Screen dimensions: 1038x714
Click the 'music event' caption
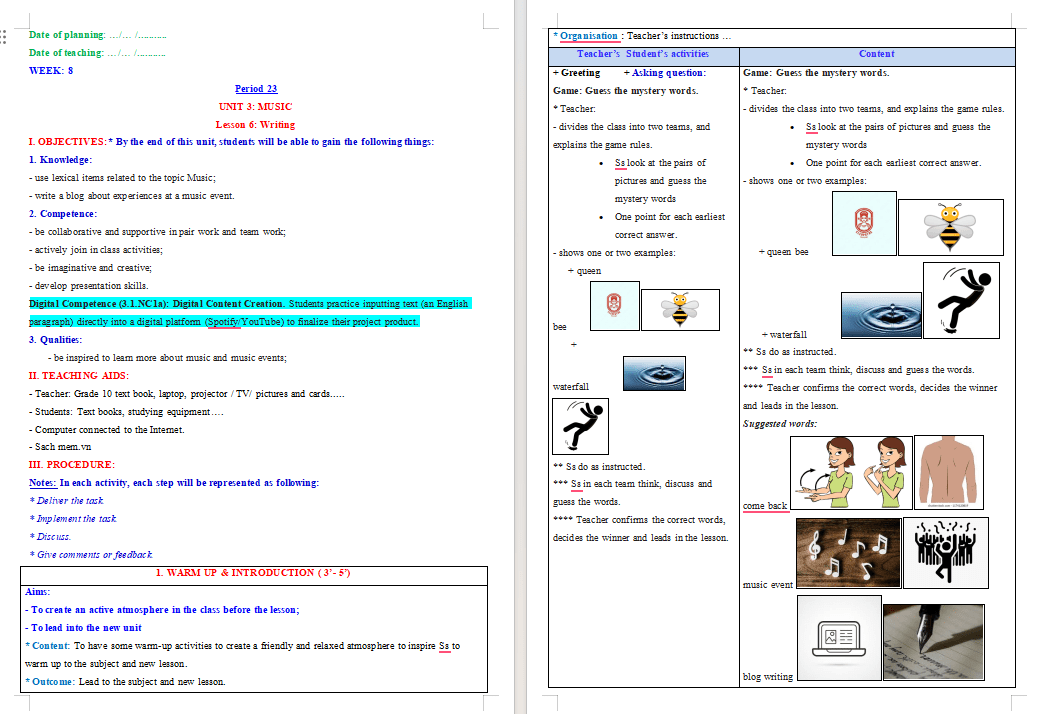click(x=768, y=585)
